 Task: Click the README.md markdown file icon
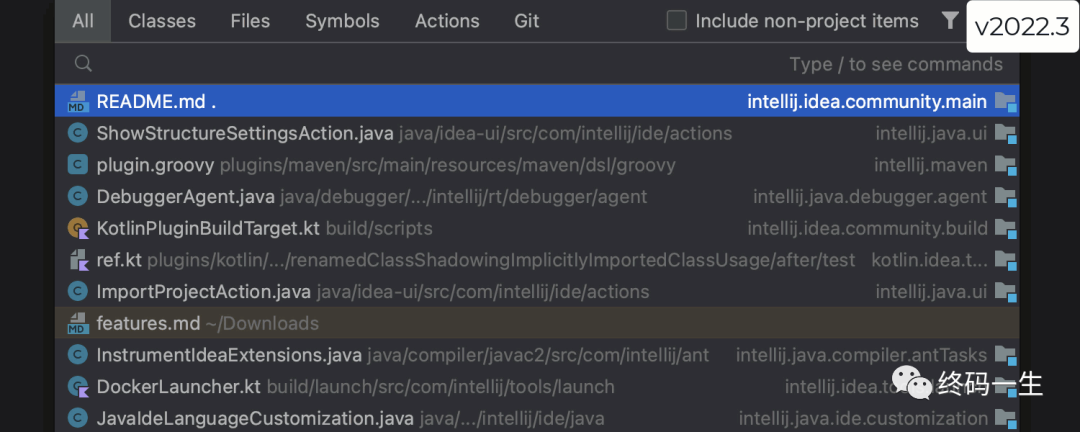pos(79,102)
